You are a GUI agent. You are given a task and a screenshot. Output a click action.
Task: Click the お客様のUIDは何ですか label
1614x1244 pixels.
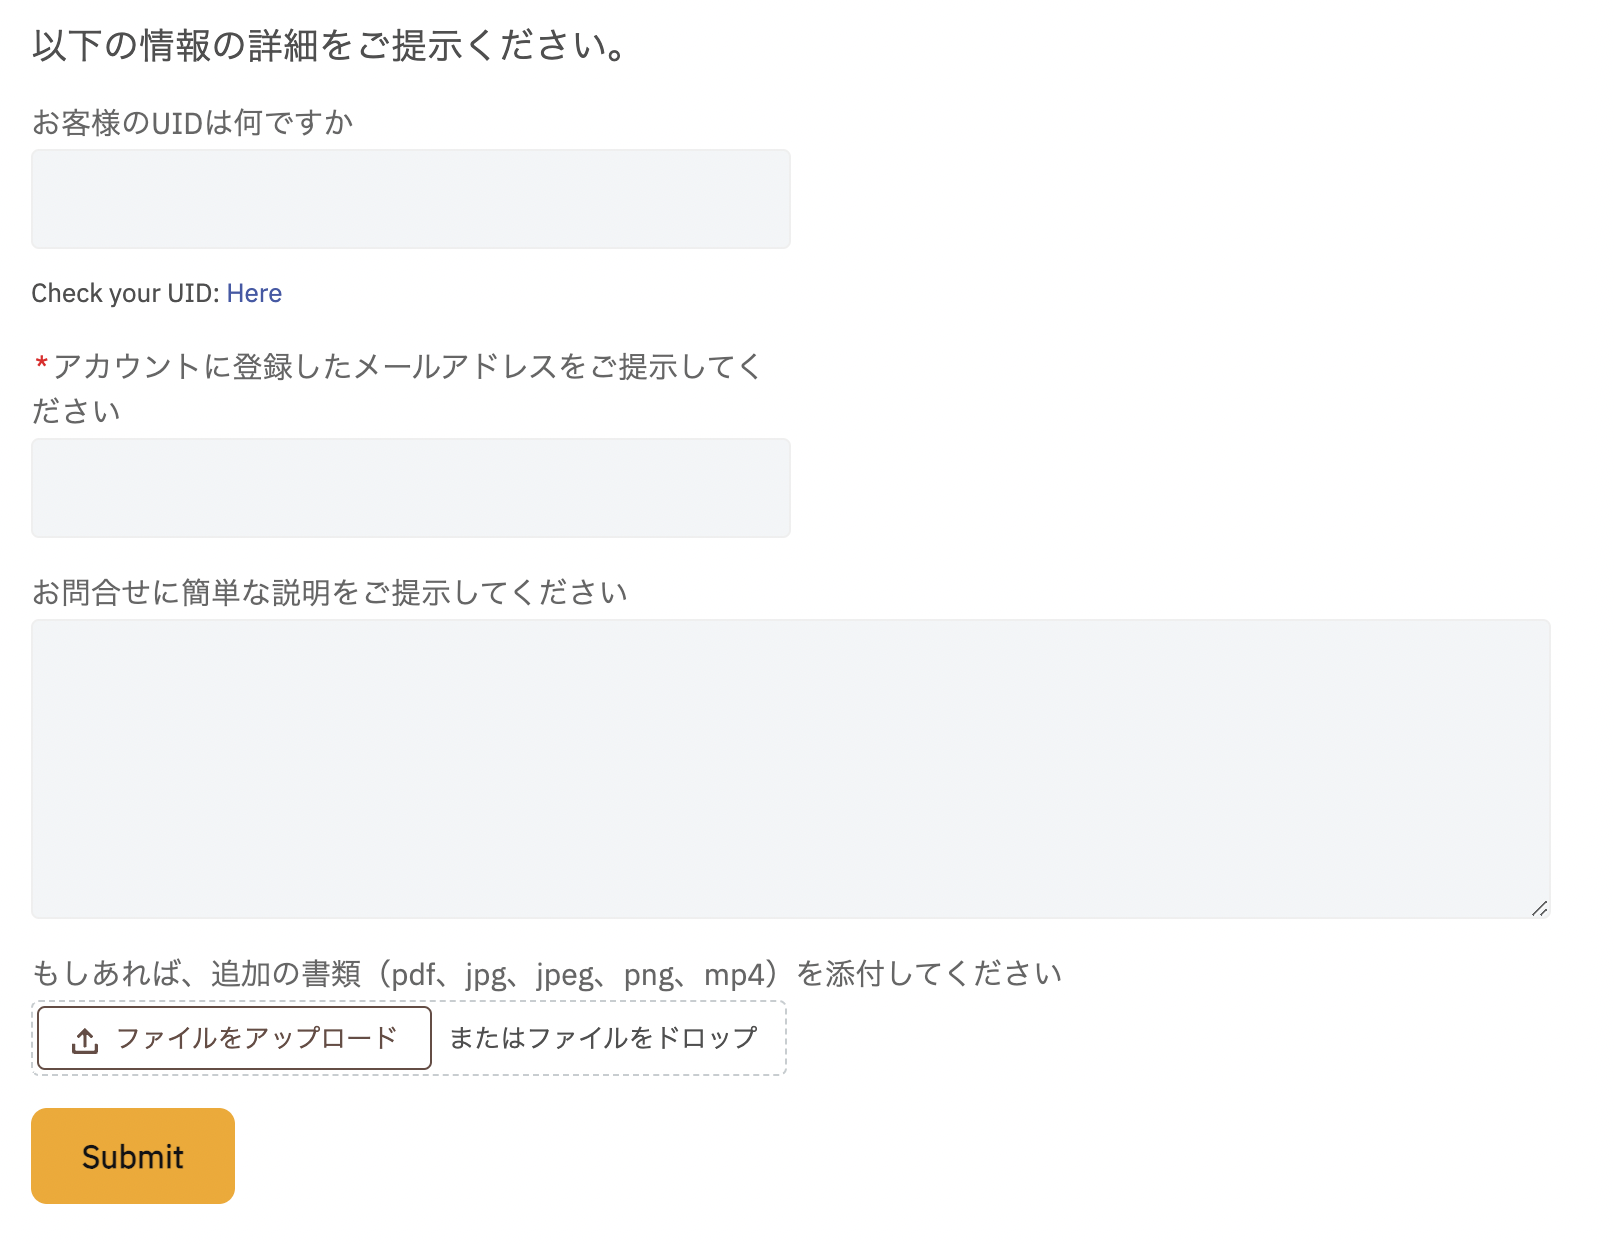coord(192,123)
